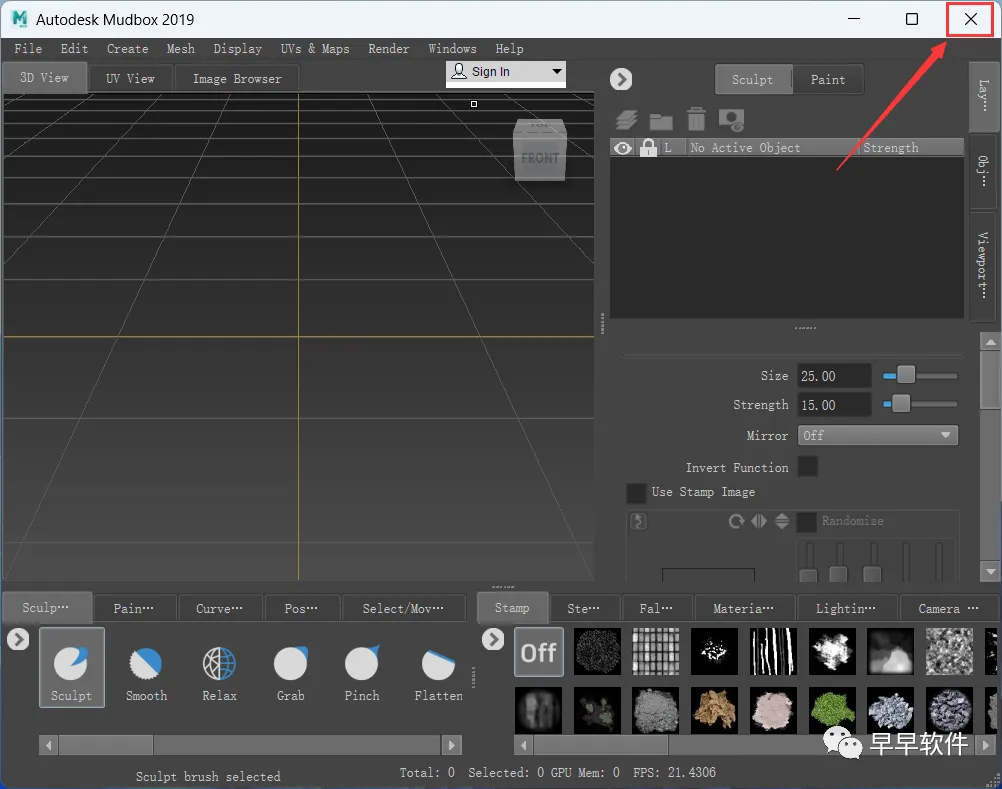Screen dimensions: 1002x789
Task: Open the Windows menu
Action: 452,49
